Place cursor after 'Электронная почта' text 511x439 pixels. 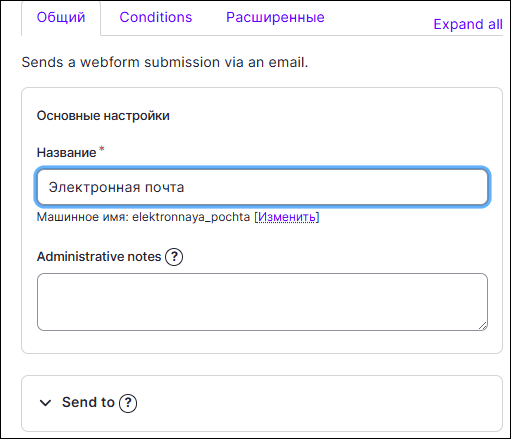(185, 187)
